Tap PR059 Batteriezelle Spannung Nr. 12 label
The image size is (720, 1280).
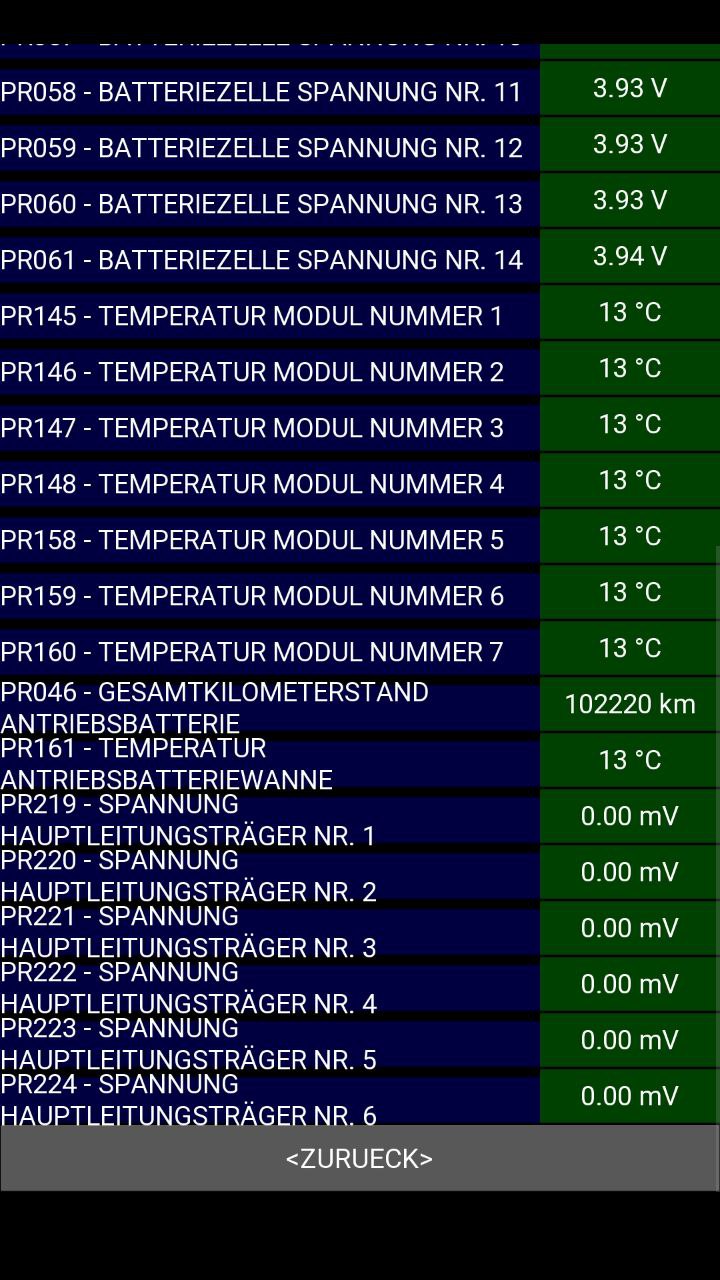point(262,148)
